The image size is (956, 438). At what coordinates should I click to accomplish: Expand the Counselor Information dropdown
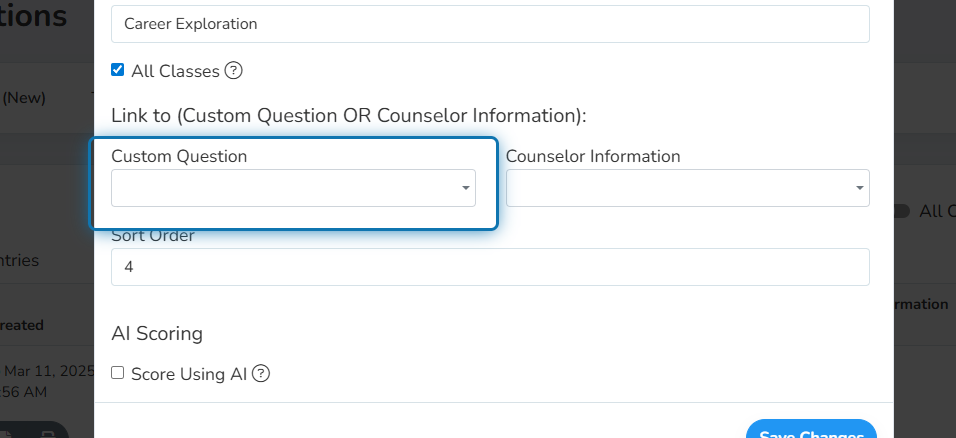(x=688, y=188)
